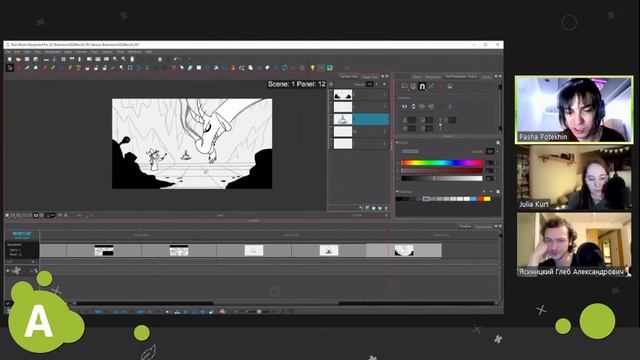Click the Open folder icon in toolbar

coord(18,59)
